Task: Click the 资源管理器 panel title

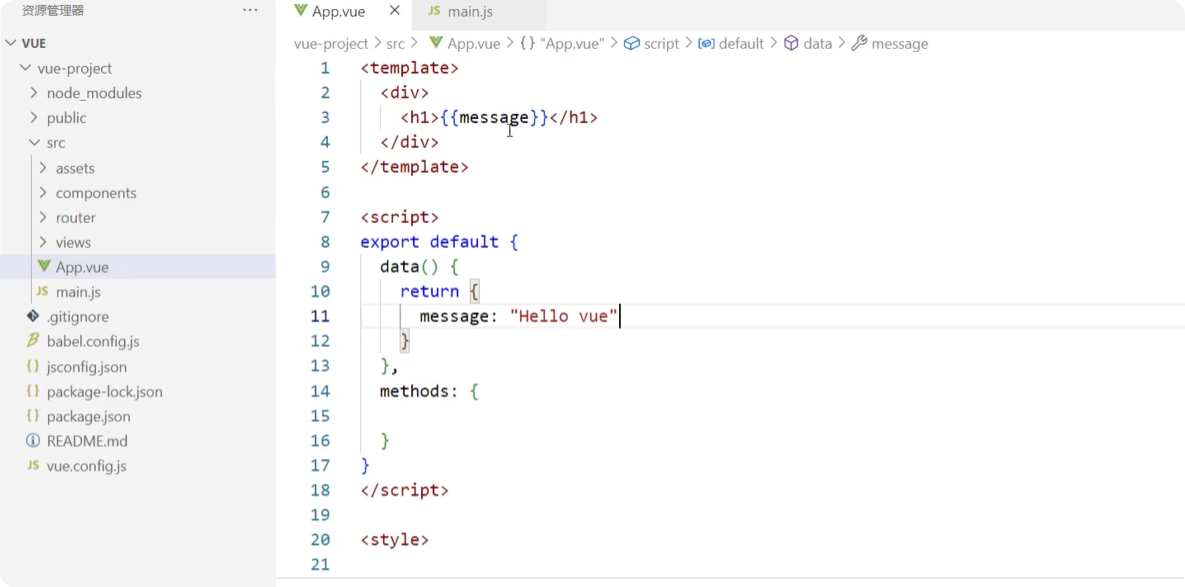Action: point(53,11)
